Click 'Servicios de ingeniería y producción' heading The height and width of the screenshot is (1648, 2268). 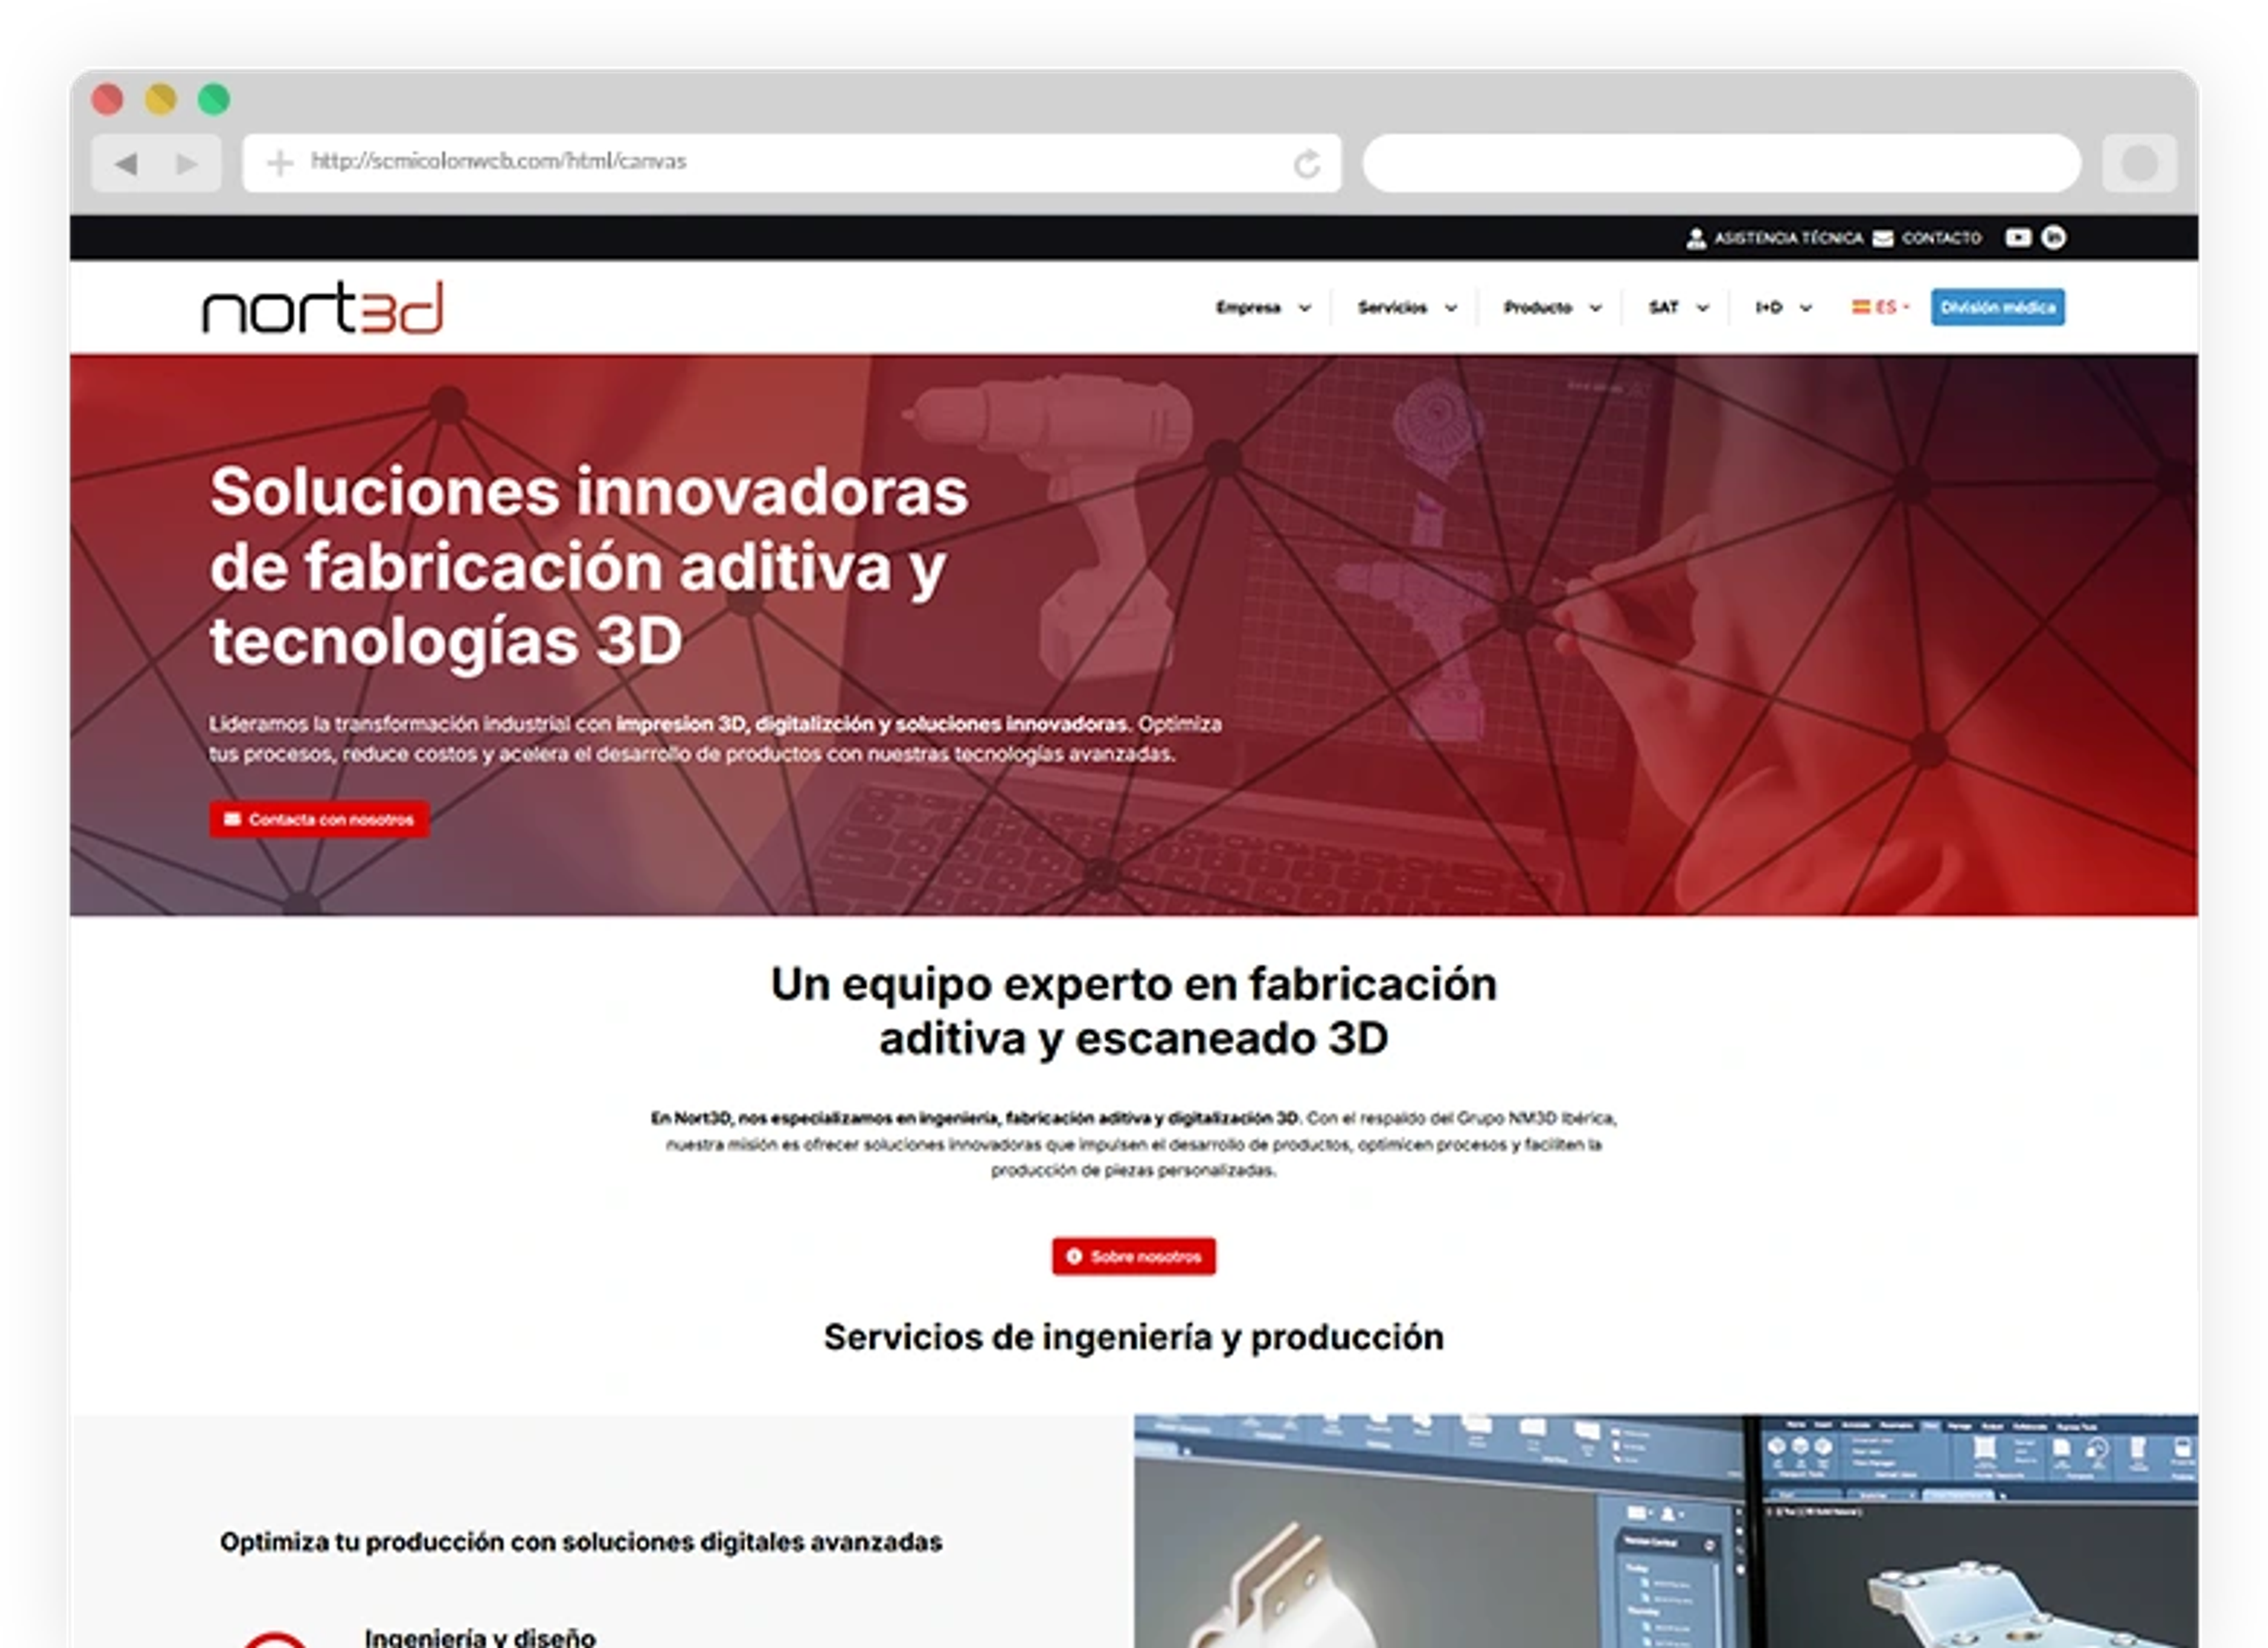pos(1134,1337)
